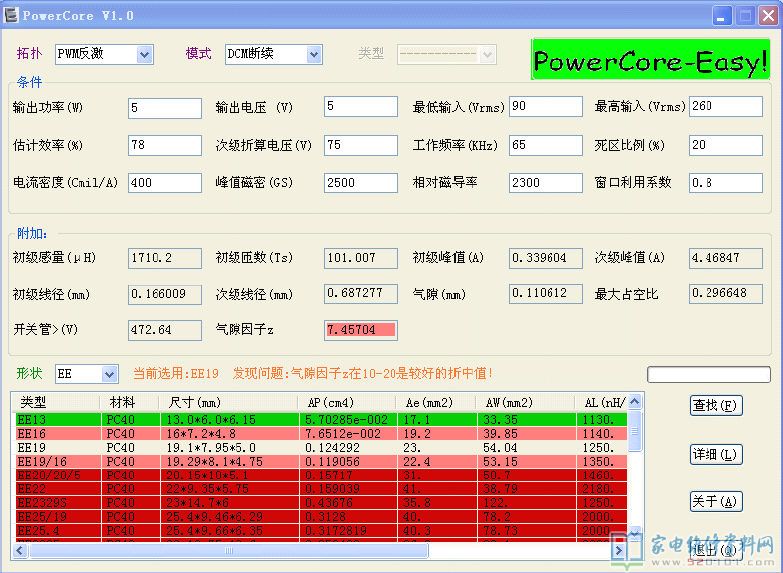Click the 输出电压(V) input field
Screen dimensions: 783x573
361,106
